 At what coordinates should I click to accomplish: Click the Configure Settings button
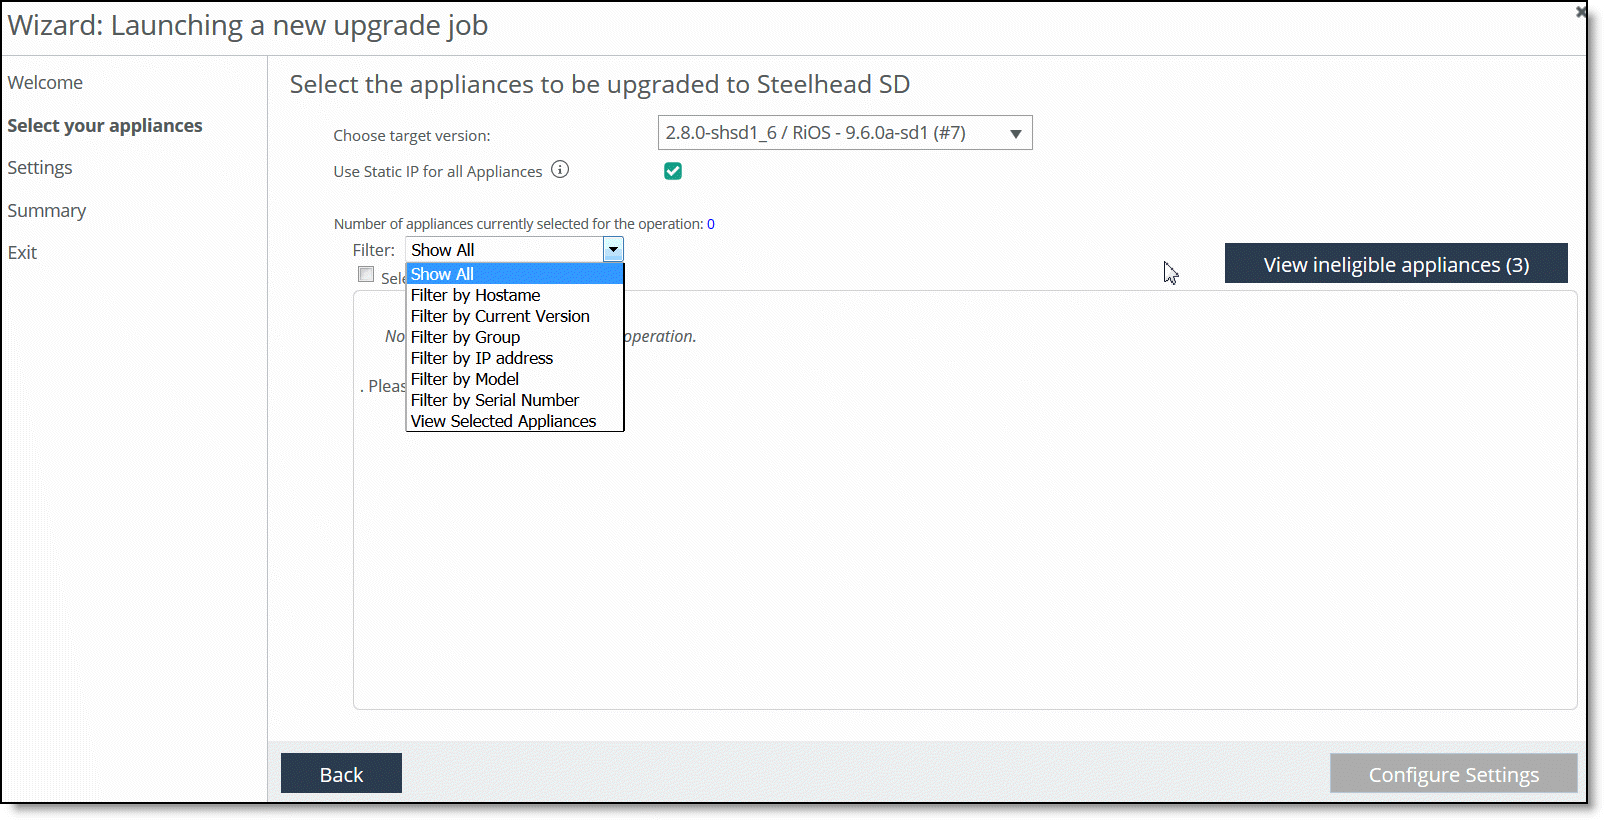click(x=1453, y=774)
